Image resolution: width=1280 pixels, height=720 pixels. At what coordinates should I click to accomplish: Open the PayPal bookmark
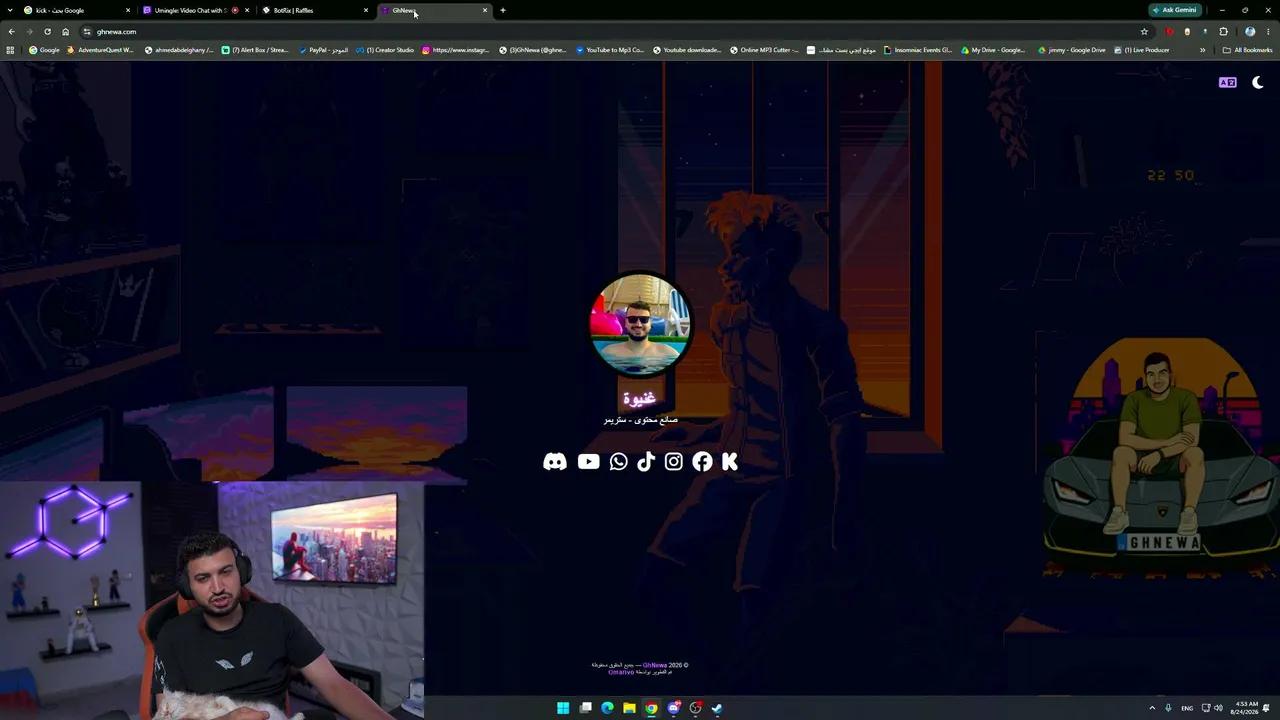tap(324, 50)
